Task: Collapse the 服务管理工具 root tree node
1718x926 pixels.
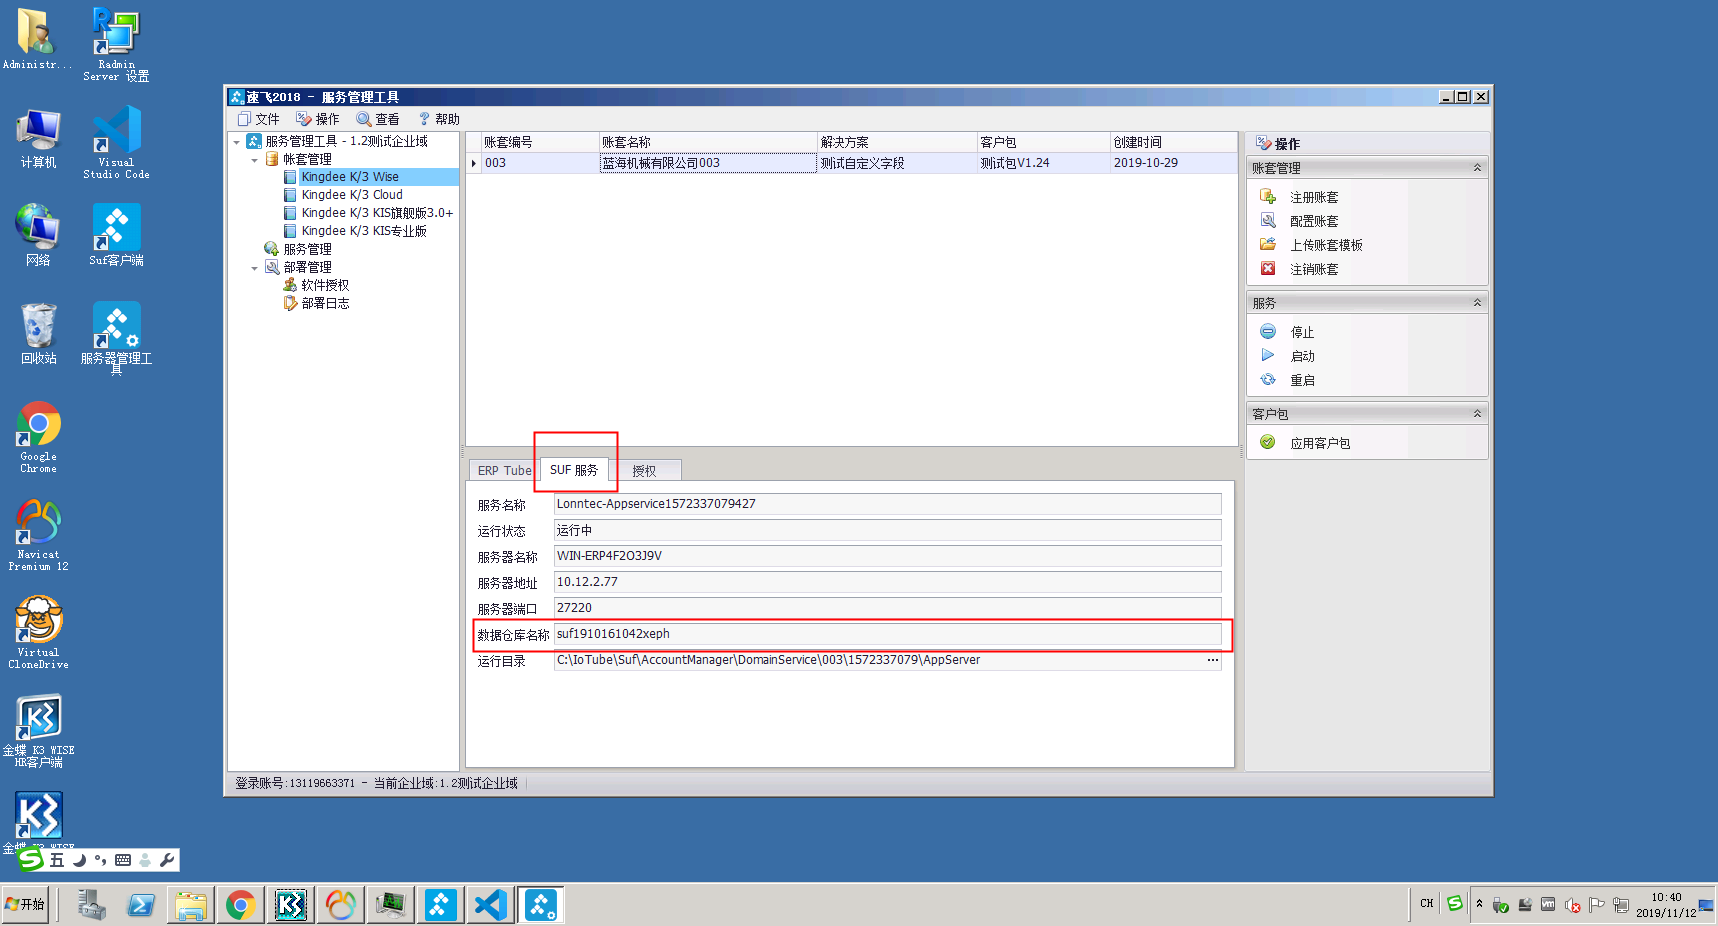Action: coord(237,142)
